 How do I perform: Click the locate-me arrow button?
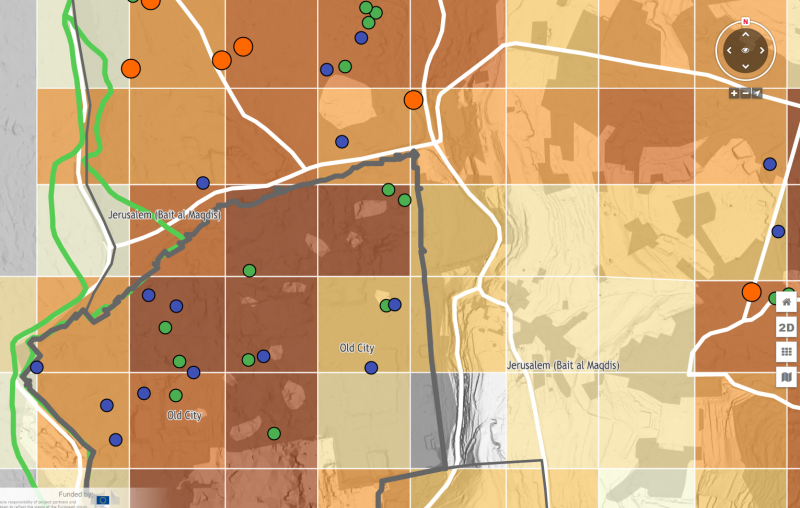click(x=757, y=93)
